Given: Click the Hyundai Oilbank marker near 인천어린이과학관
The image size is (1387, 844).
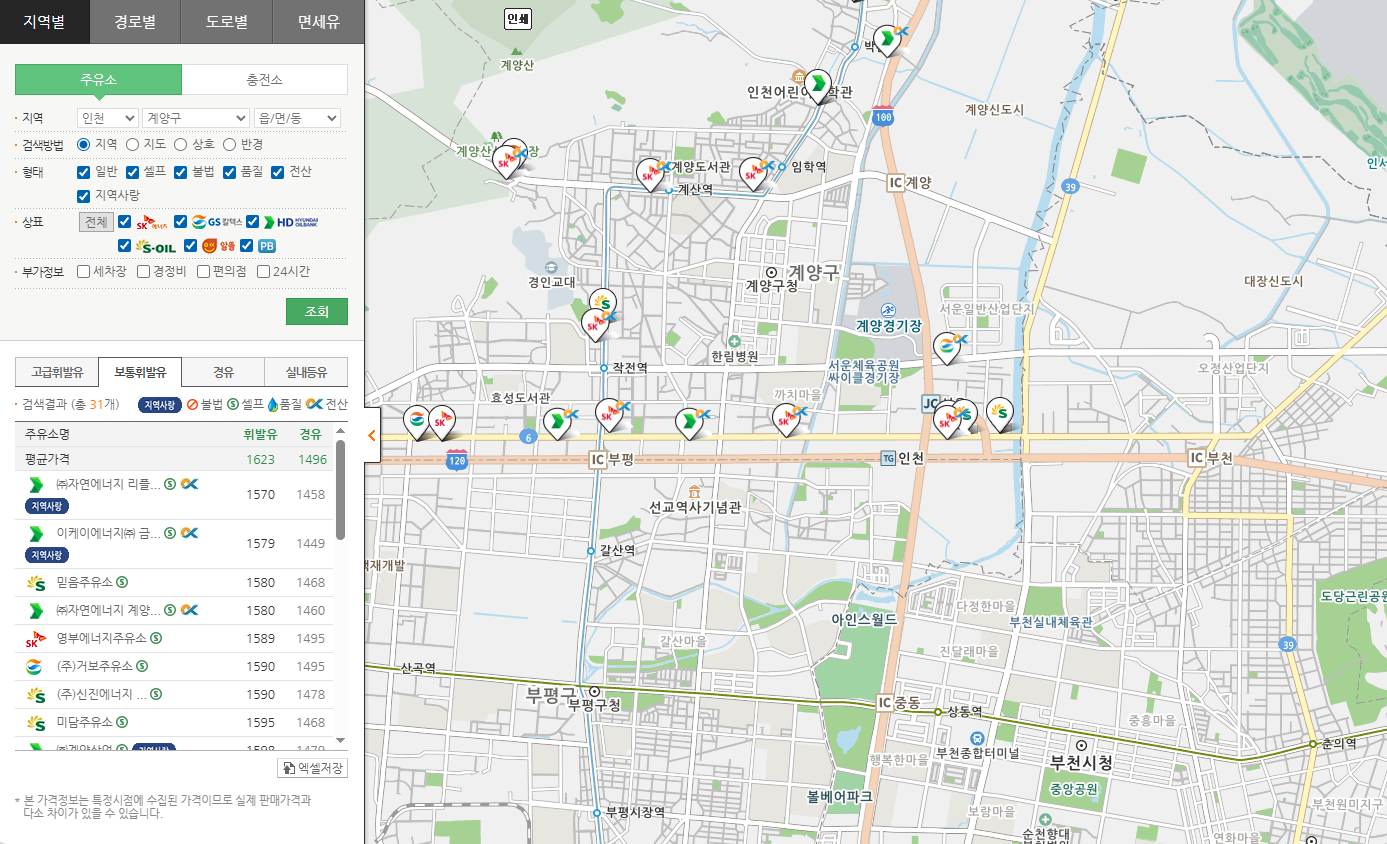Looking at the screenshot, I should (x=819, y=84).
